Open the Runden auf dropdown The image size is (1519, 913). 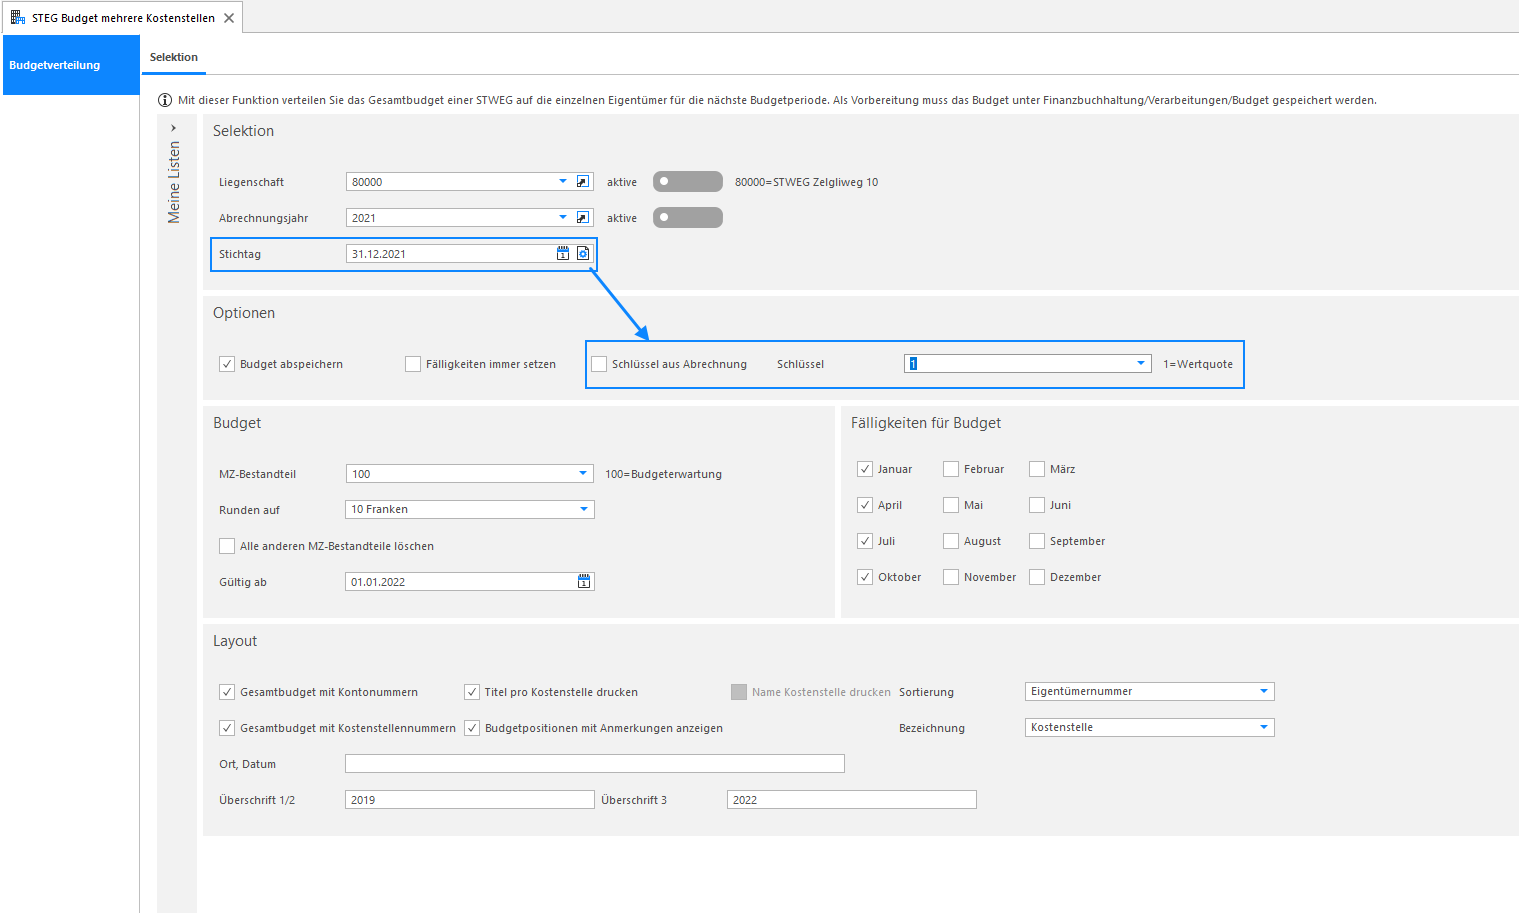point(584,510)
